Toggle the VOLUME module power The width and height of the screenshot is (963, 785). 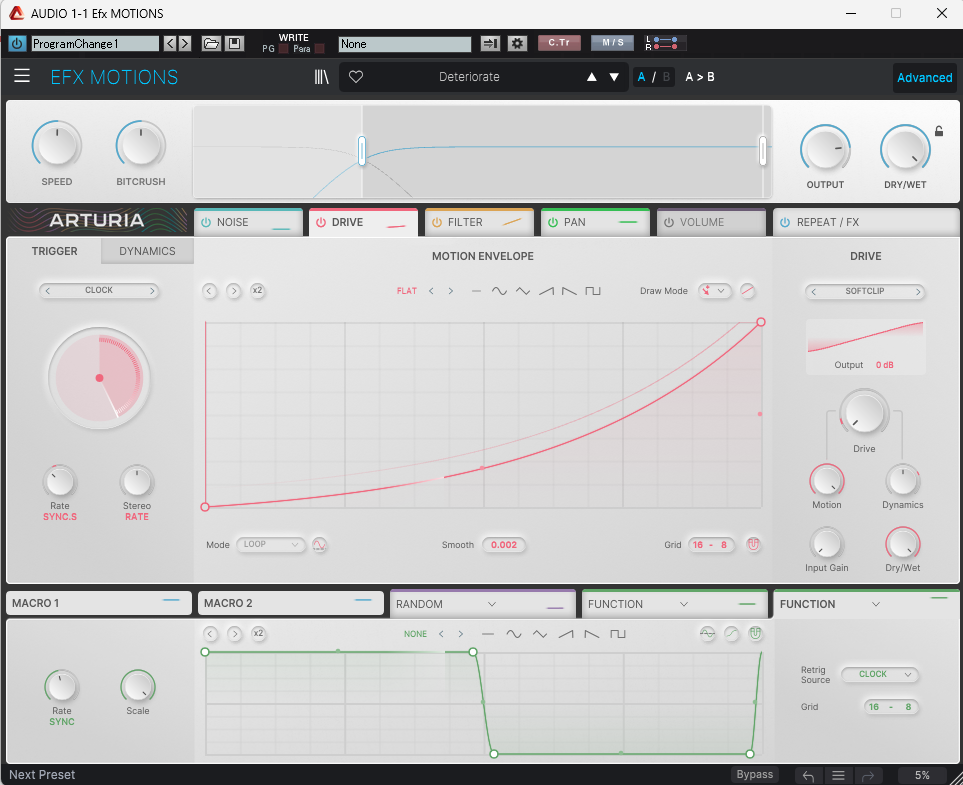pos(669,222)
